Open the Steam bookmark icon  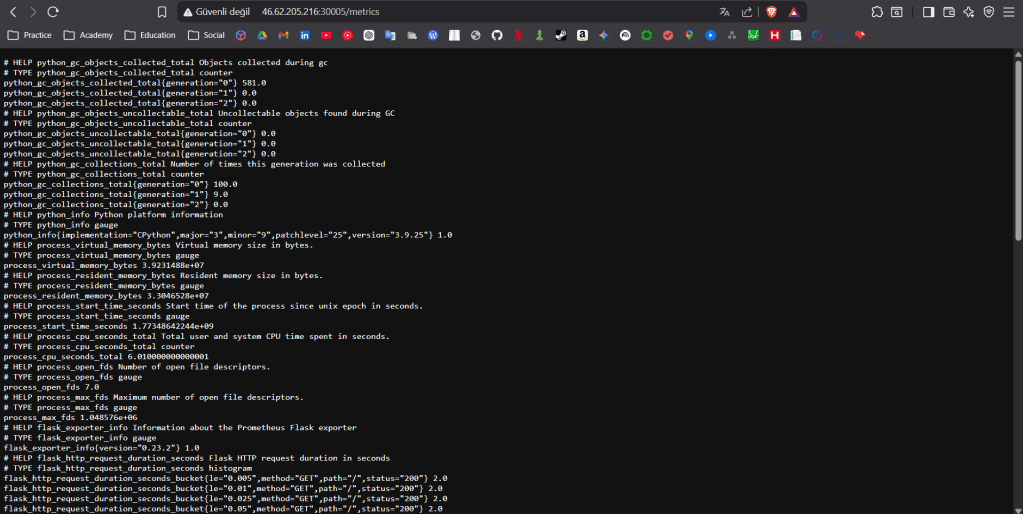[561, 35]
